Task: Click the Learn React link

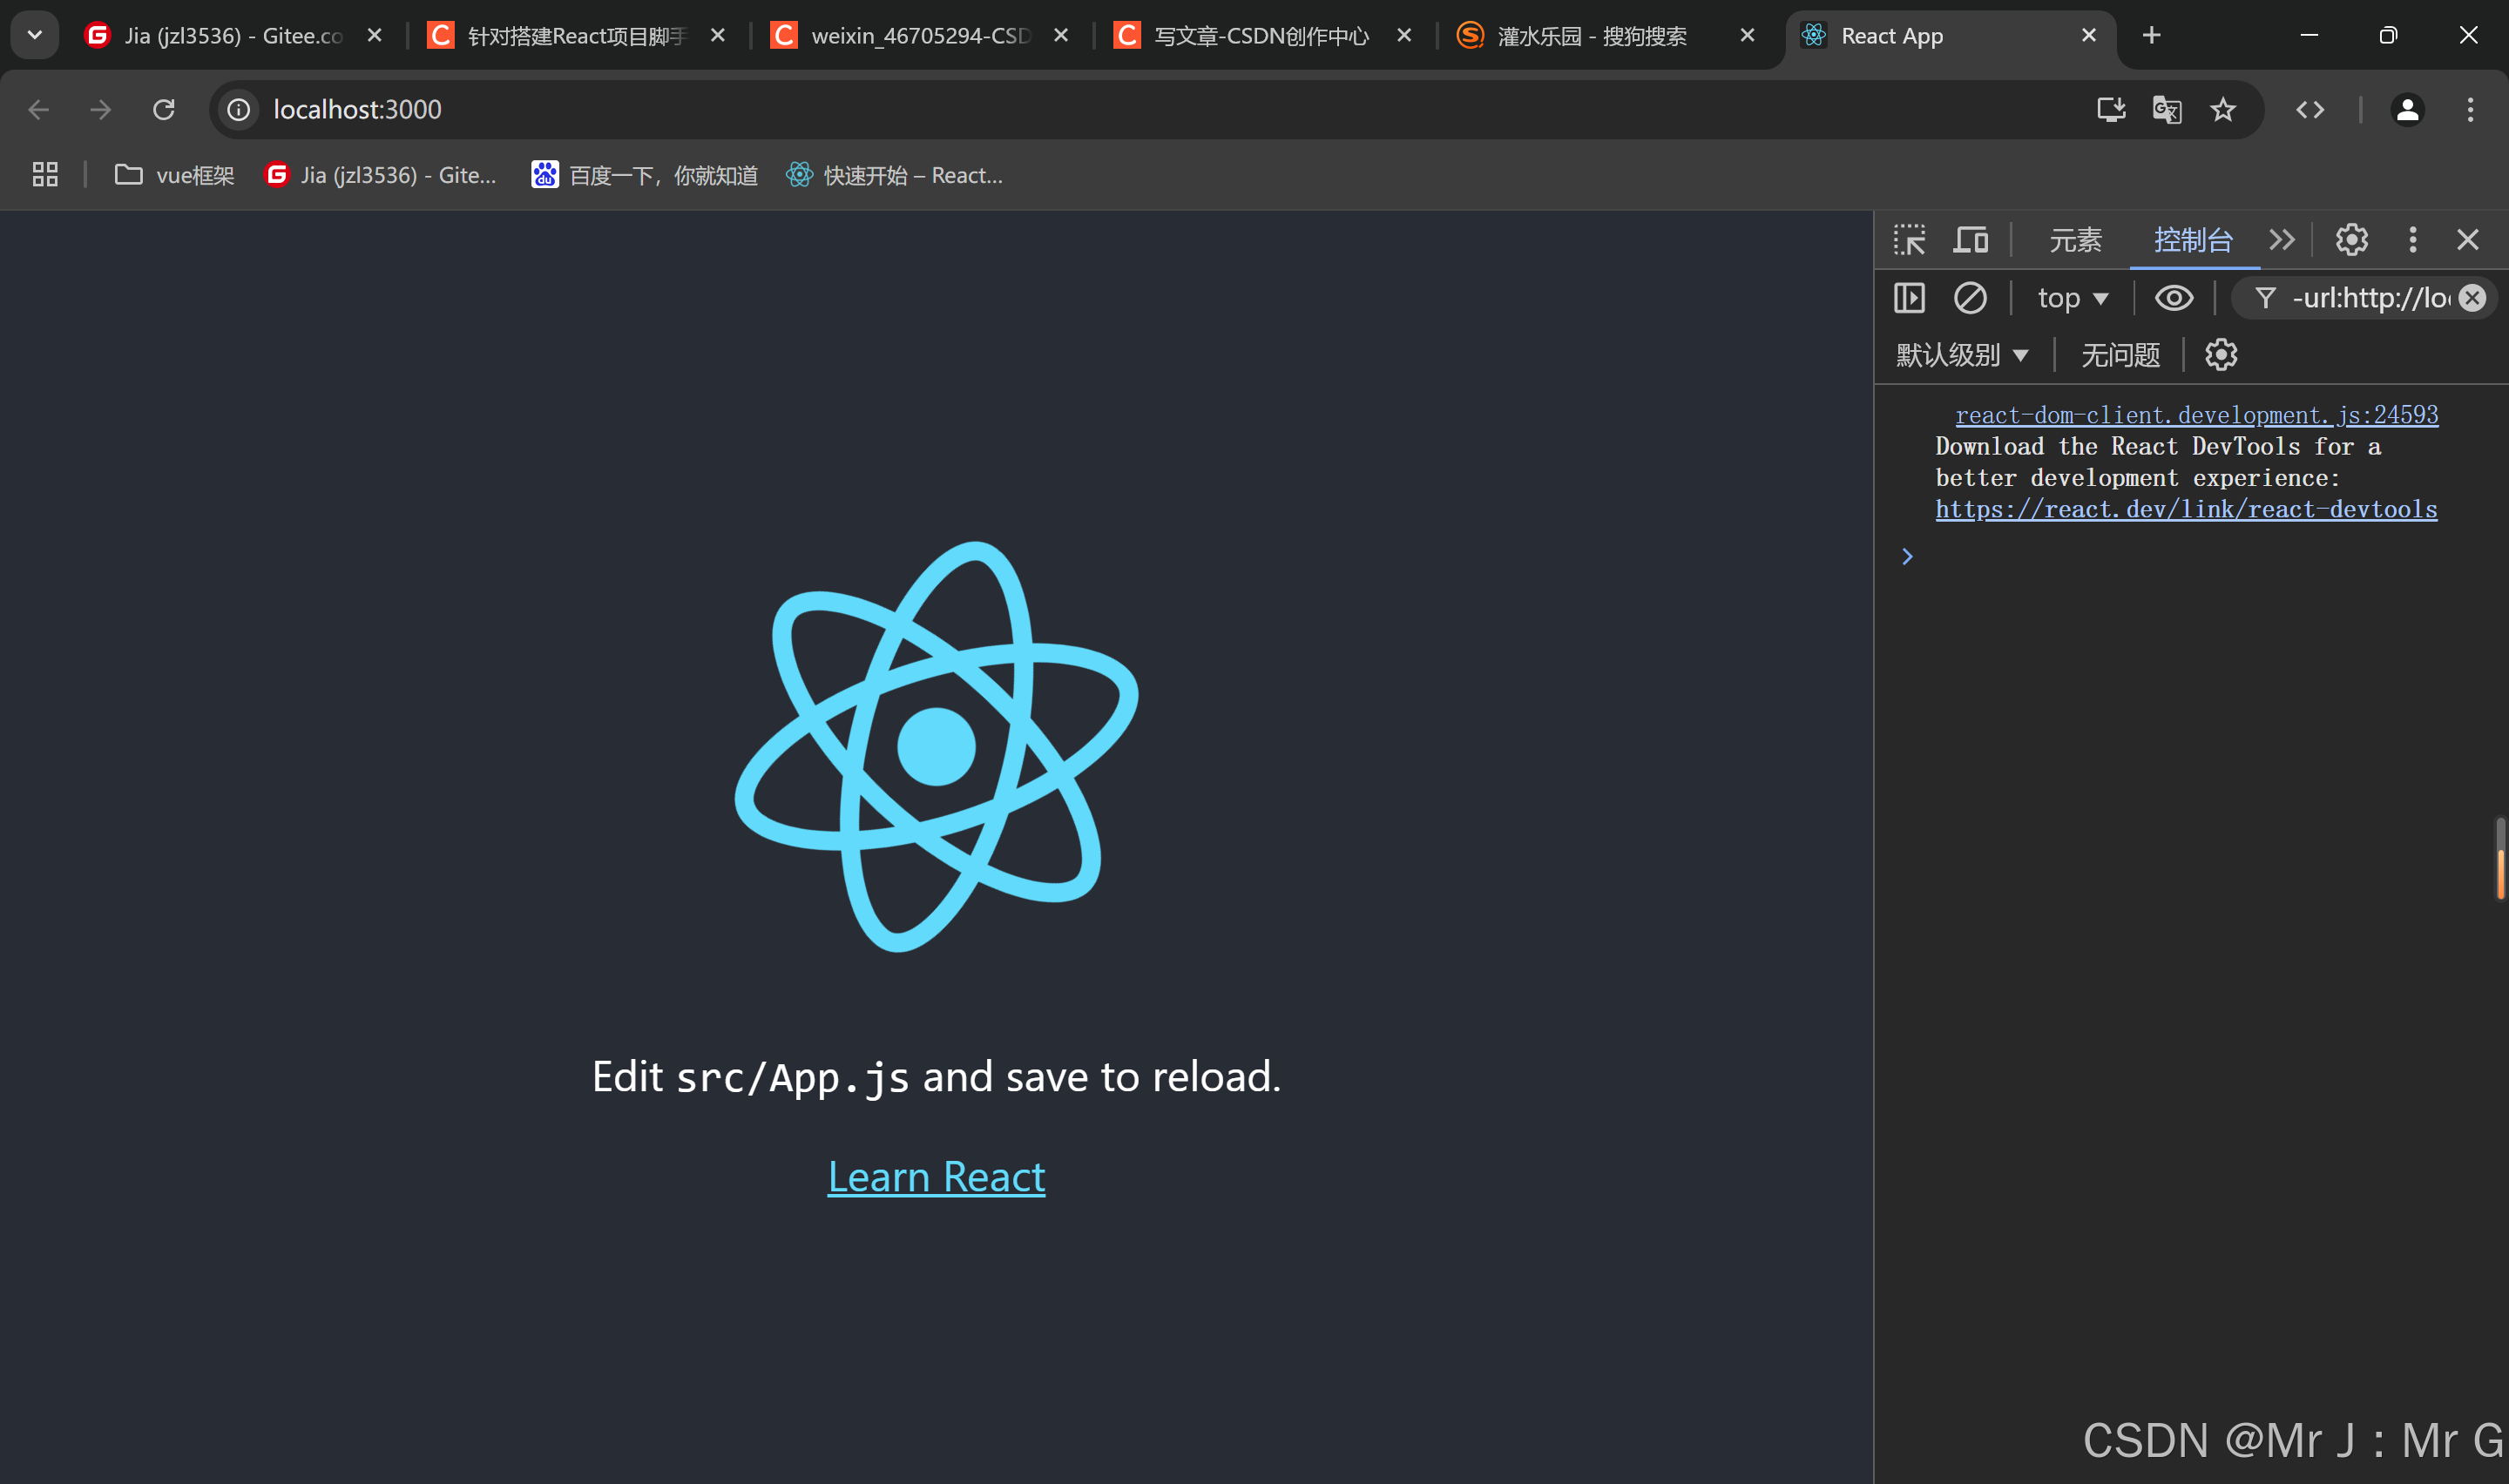Action: 936,1177
